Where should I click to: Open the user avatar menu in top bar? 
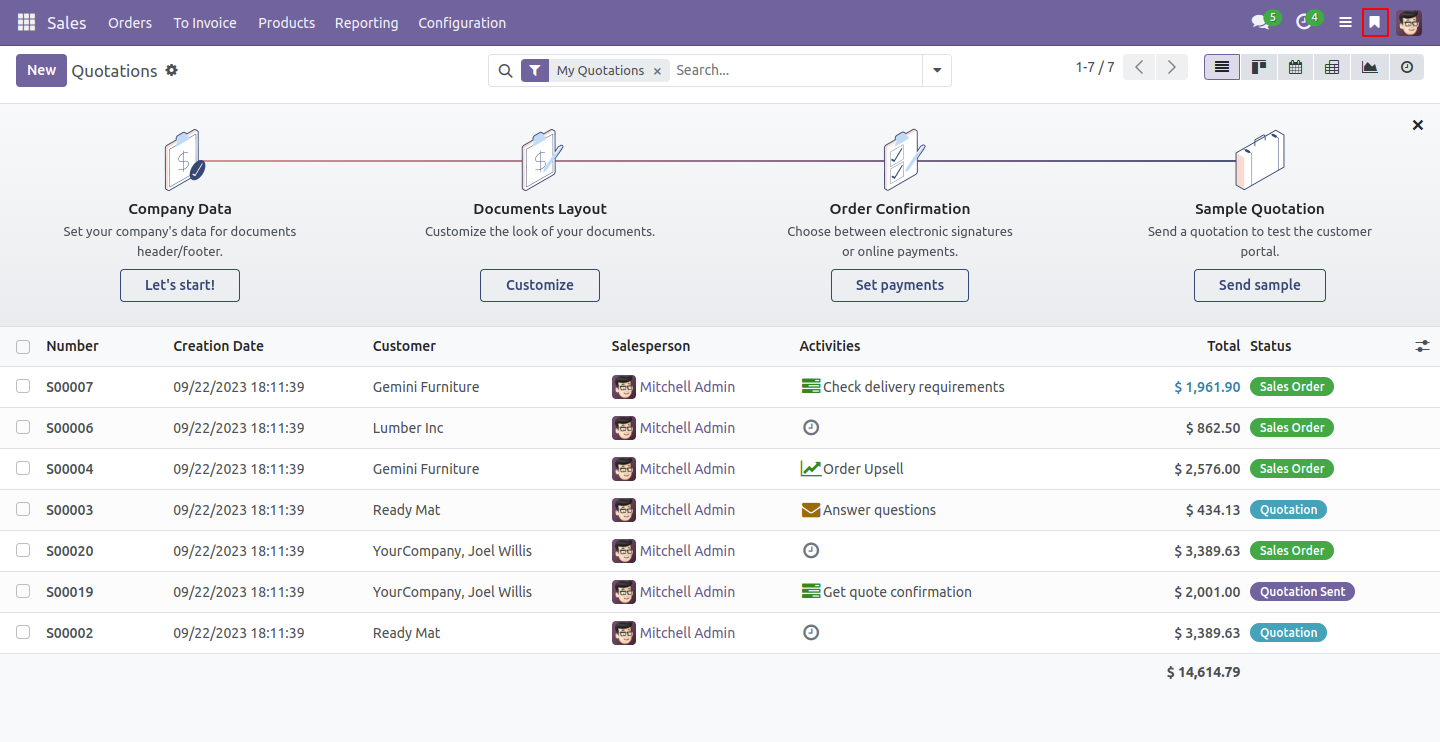[x=1409, y=22]
